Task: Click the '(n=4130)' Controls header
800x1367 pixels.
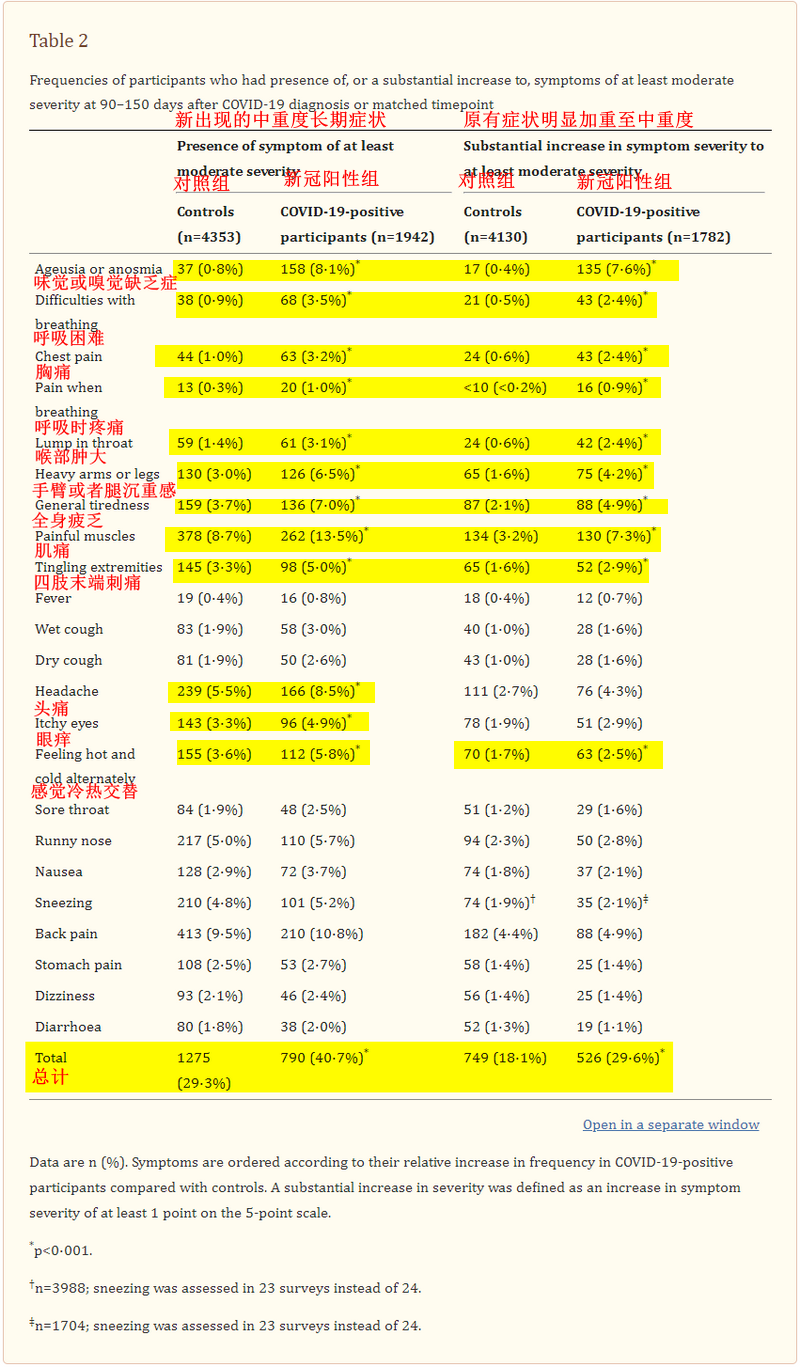Action: click(x=496, y=237)
